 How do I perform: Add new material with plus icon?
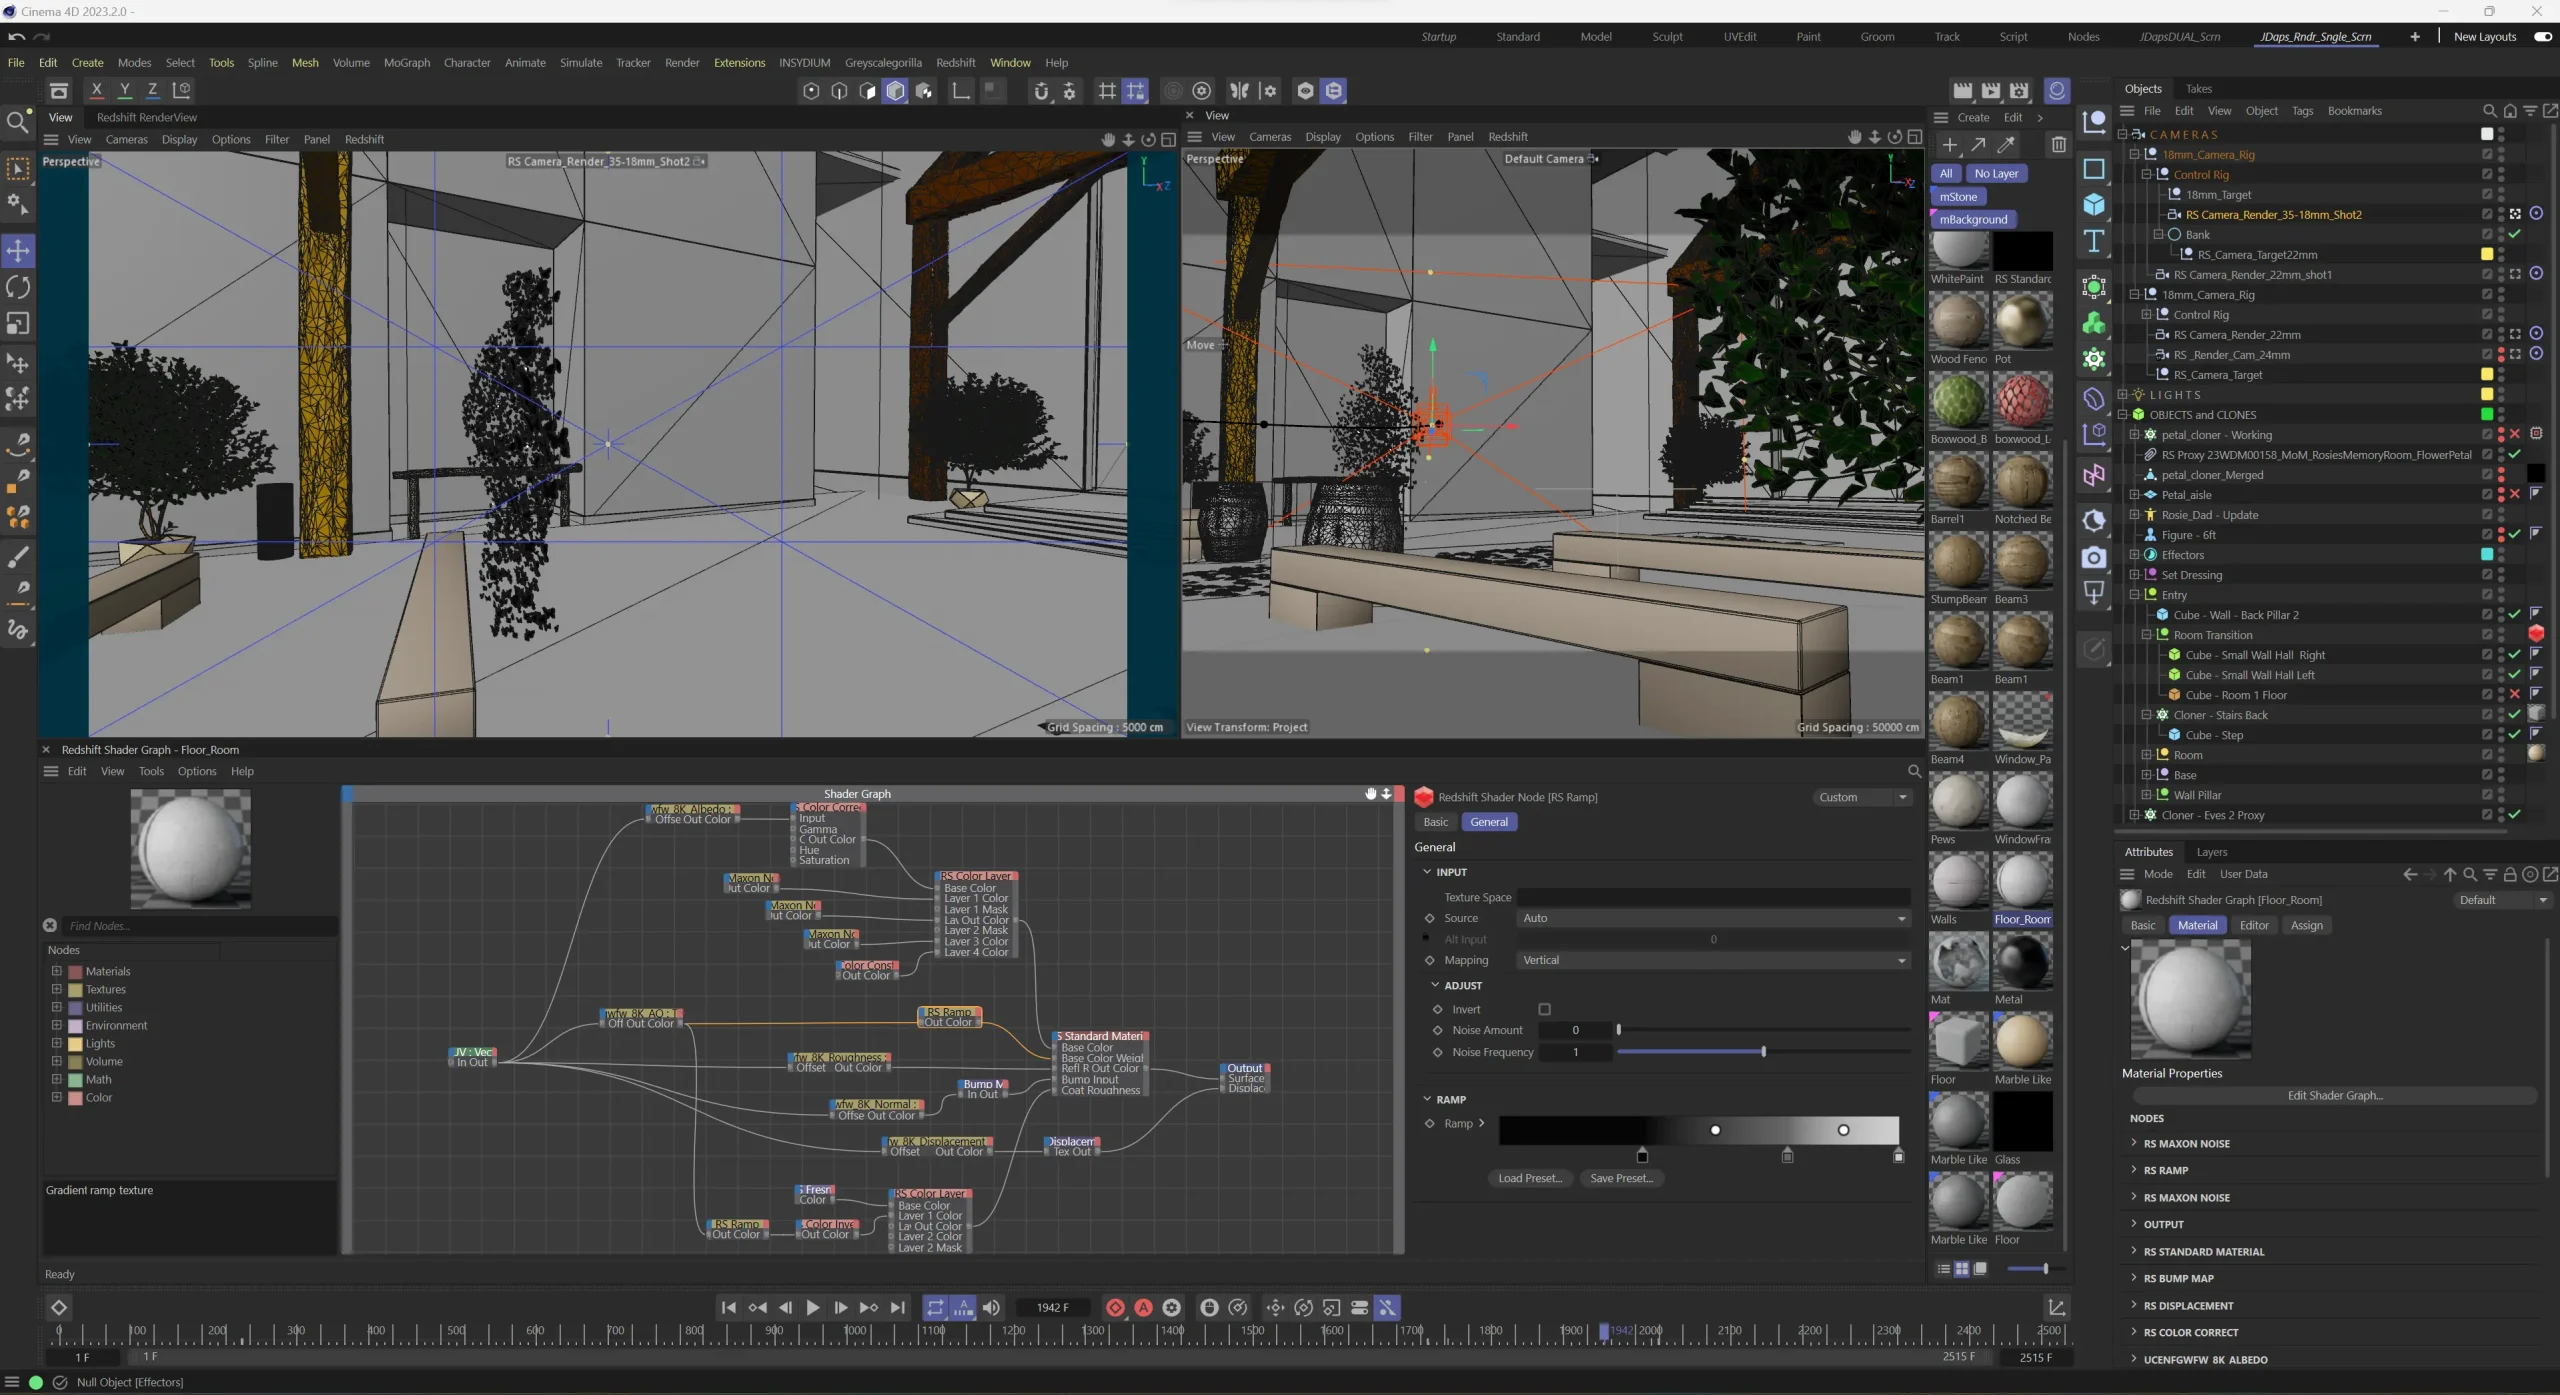click(x=1950, y=145)
